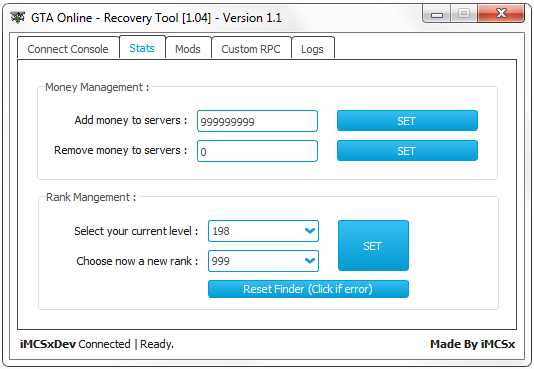Switch to the Stats tab
The image size is (534, 369).
[142, 48]
